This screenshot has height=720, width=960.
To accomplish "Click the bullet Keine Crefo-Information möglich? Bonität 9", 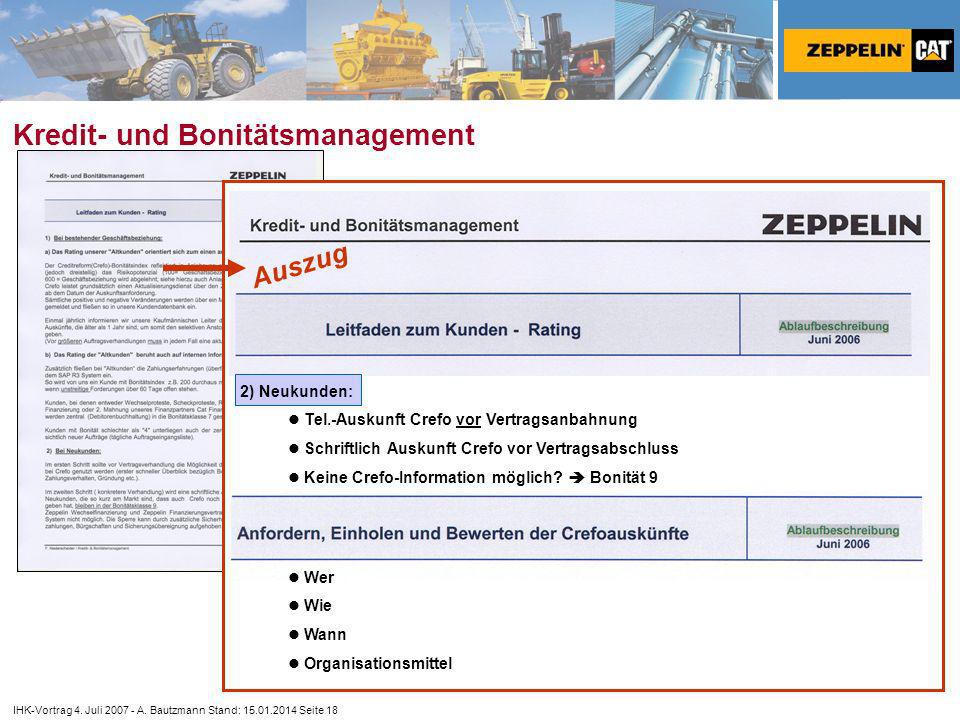I will pos(473,478).
